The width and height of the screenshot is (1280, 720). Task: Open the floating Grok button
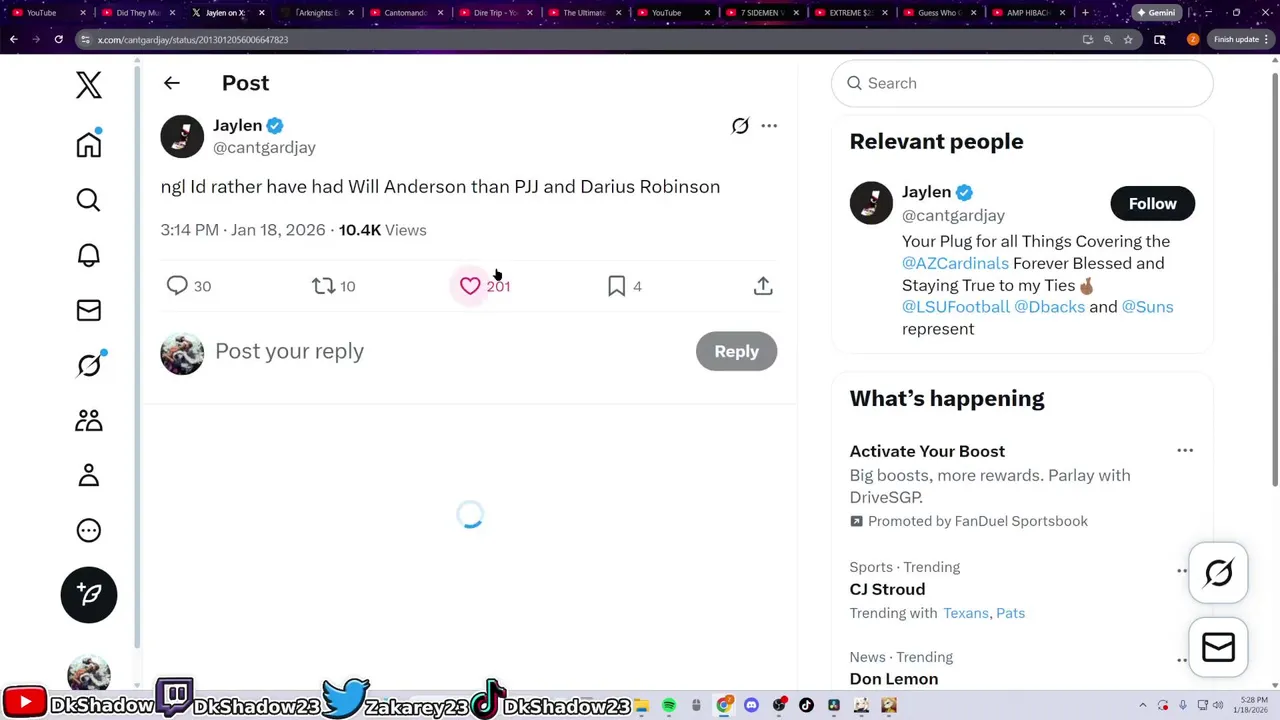point(1218,573)
